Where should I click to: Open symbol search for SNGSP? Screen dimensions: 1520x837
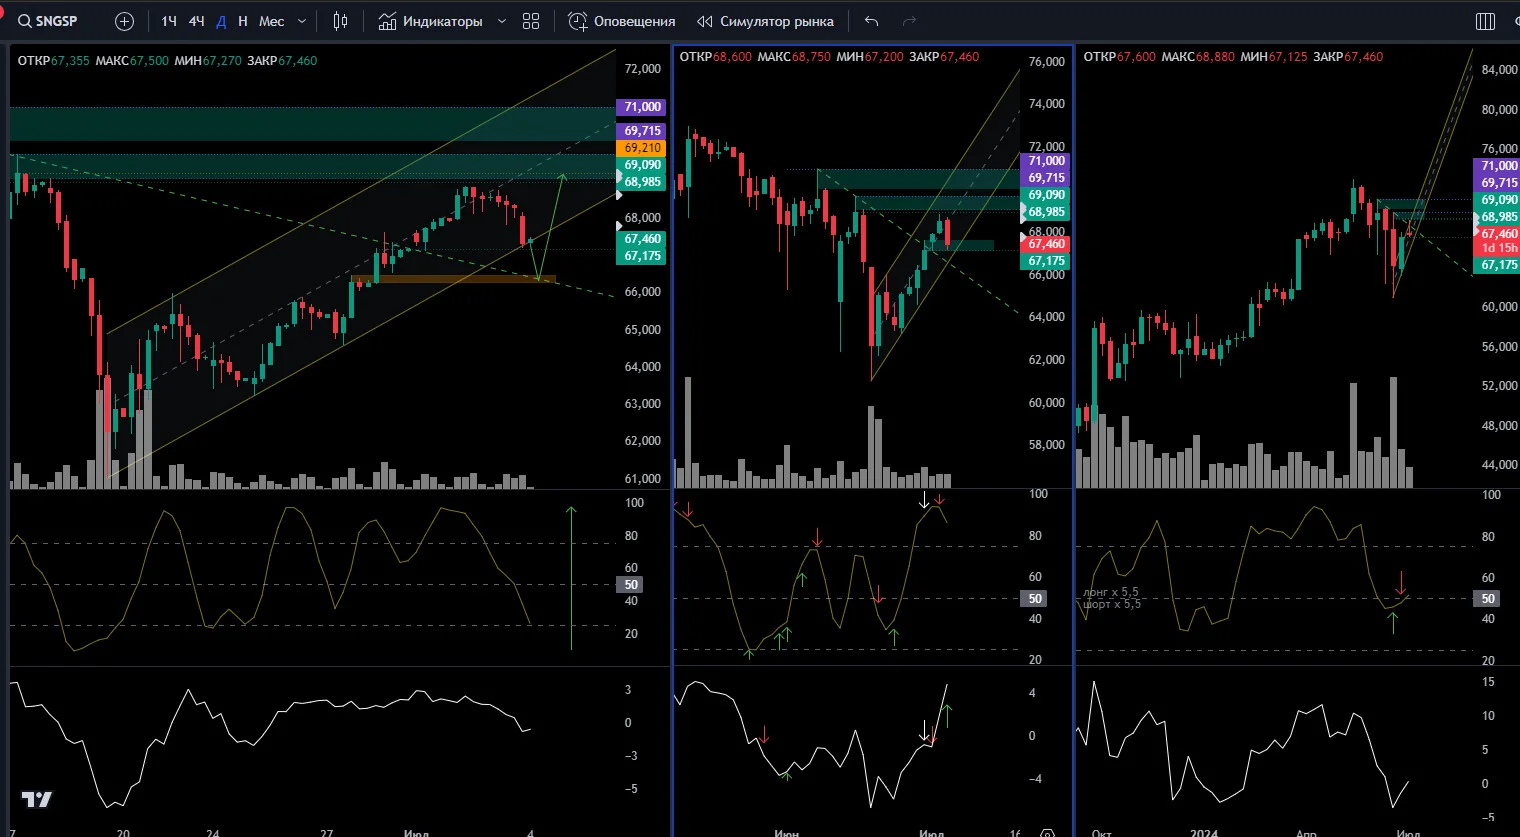click(48, 21)
